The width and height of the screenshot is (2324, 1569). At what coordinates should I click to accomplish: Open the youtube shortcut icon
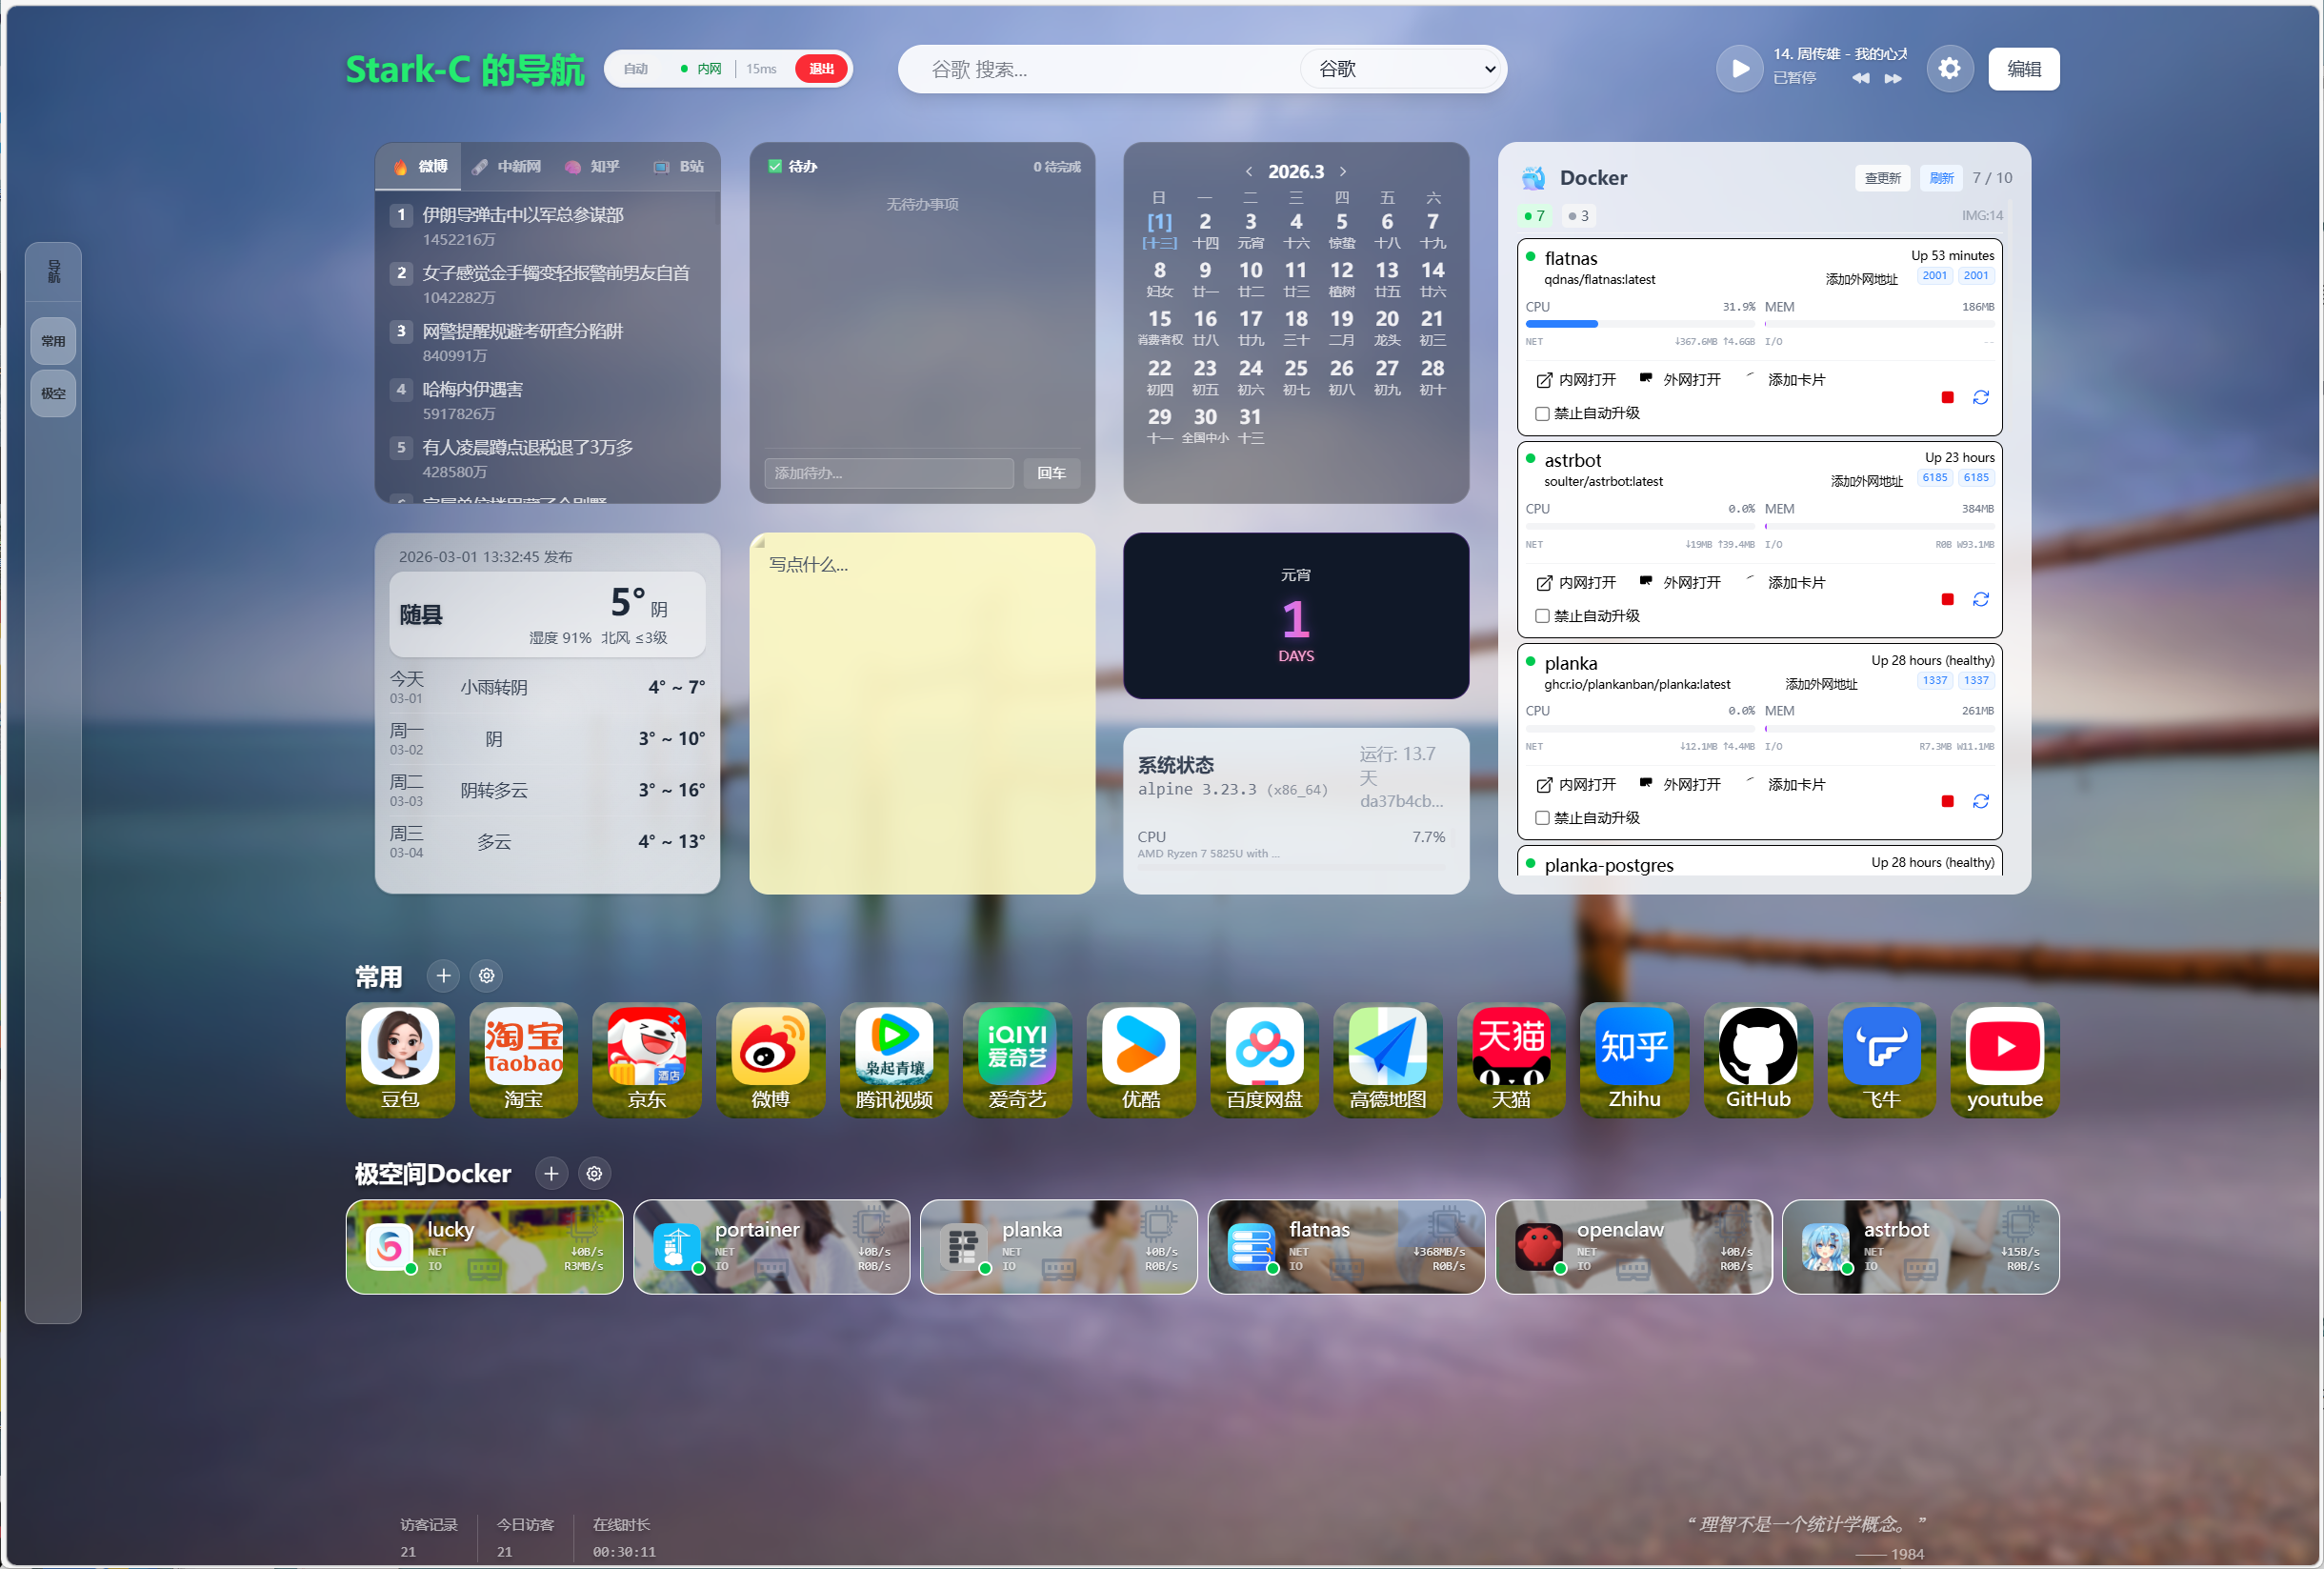(2003, 1046)
